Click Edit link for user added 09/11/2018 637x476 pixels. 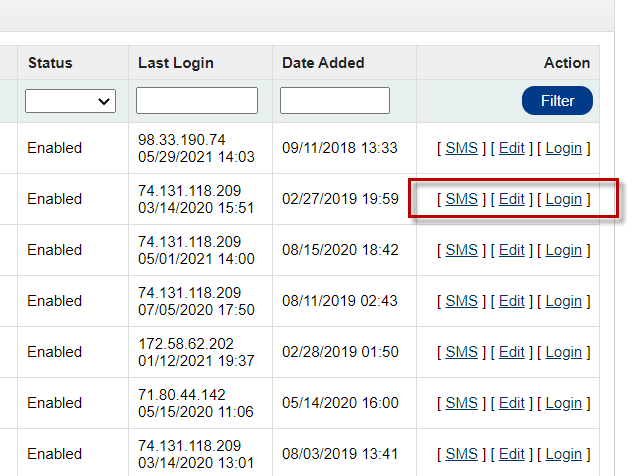pos(511,148)
